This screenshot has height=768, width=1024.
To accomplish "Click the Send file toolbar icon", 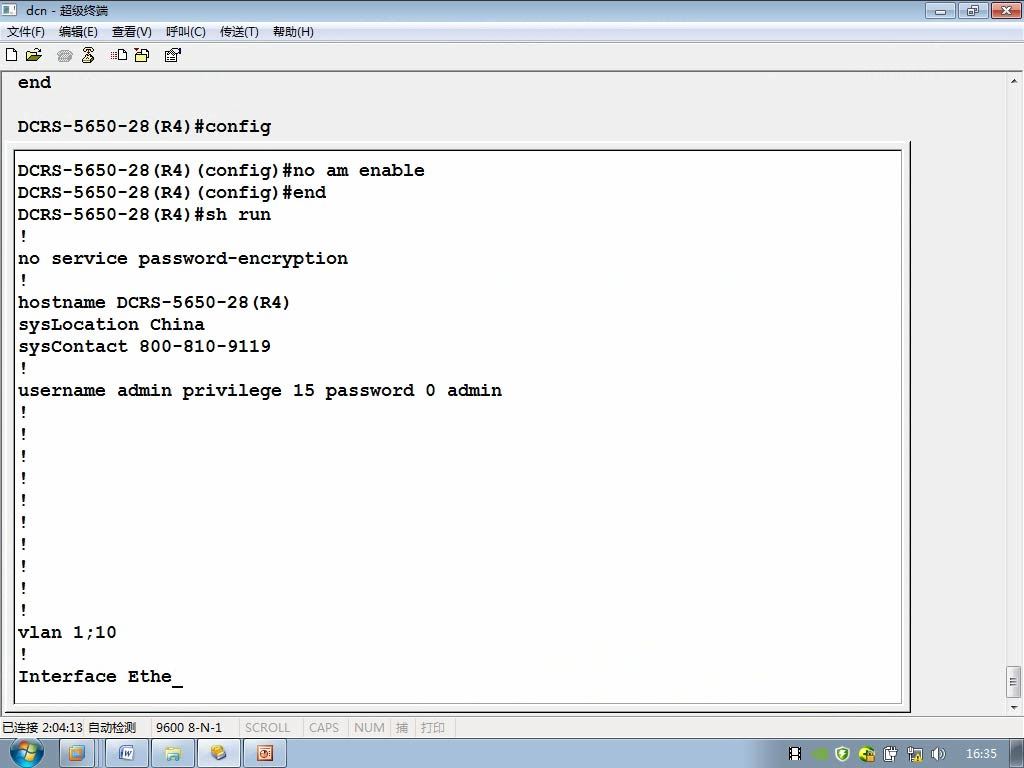I will pyautogui.click(x=119, y=55).
